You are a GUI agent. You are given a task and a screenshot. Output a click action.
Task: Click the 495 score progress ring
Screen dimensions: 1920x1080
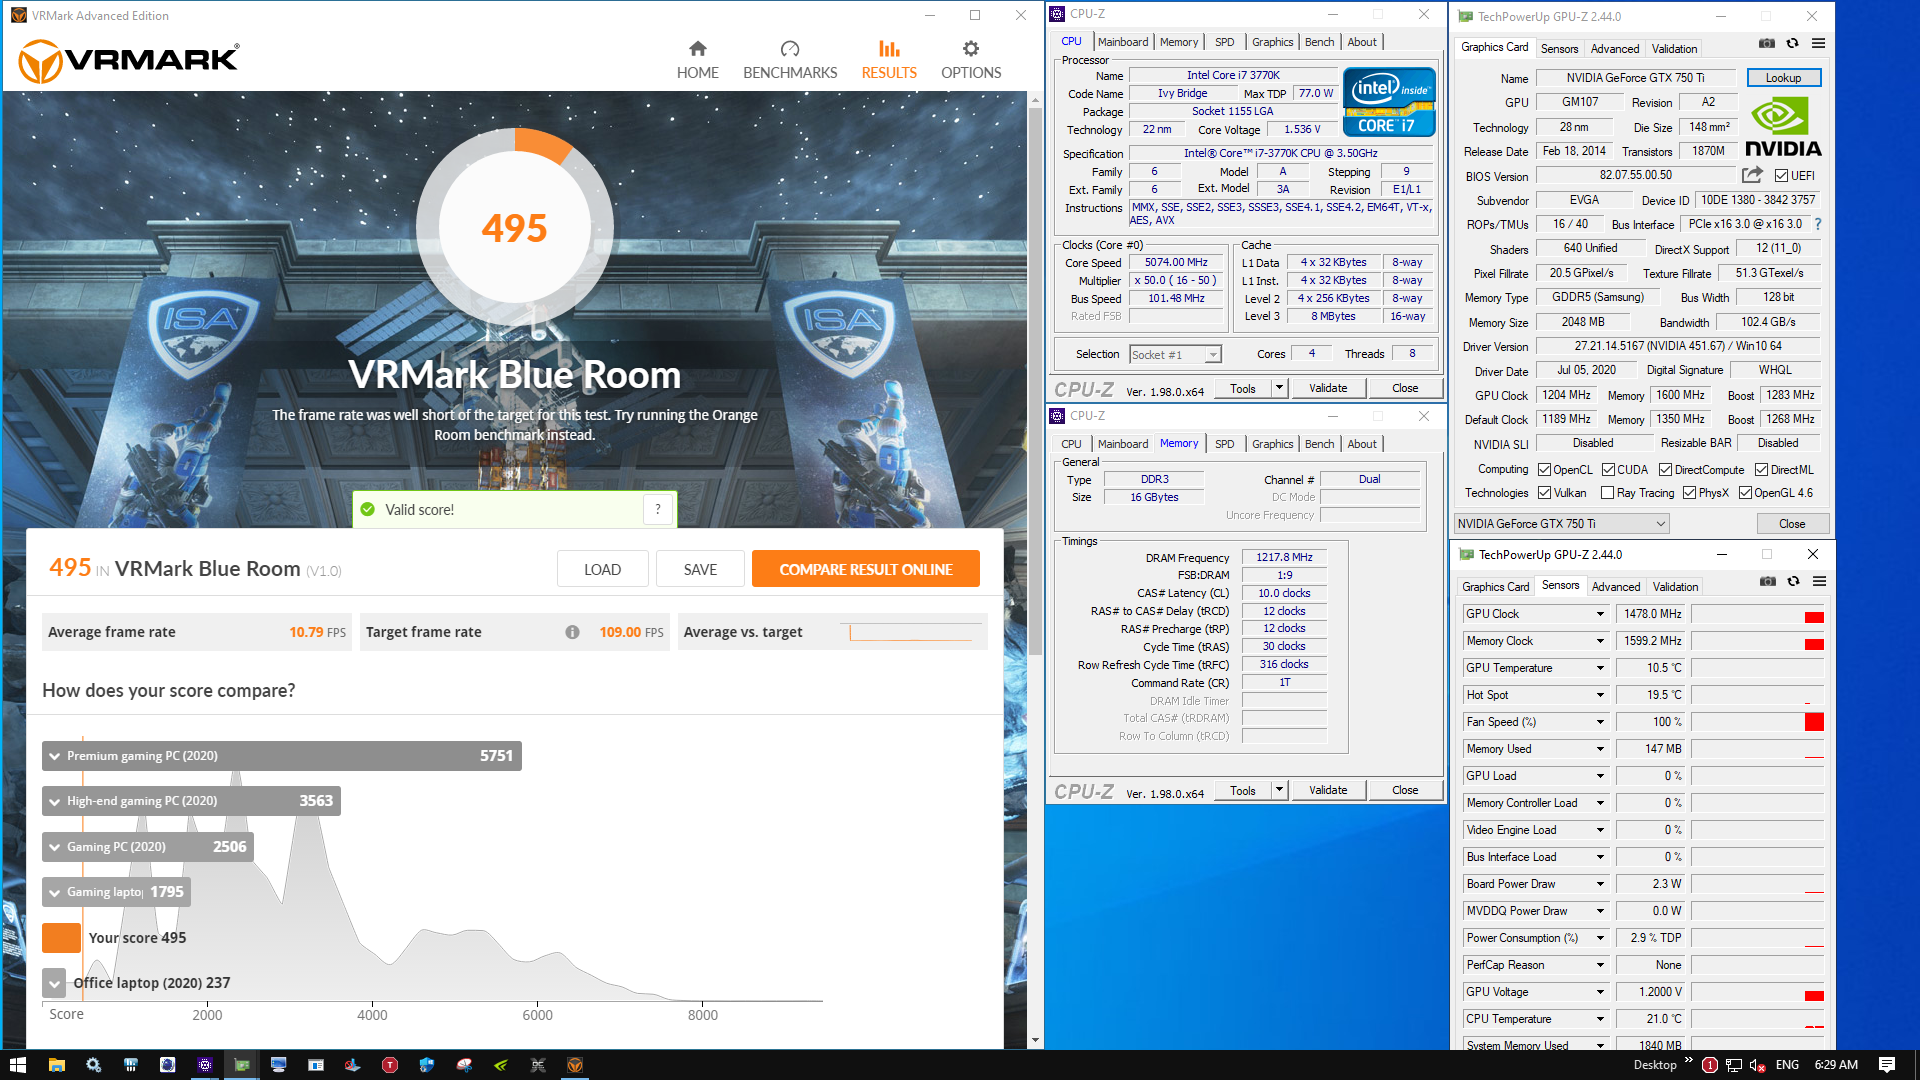[515, 228]
